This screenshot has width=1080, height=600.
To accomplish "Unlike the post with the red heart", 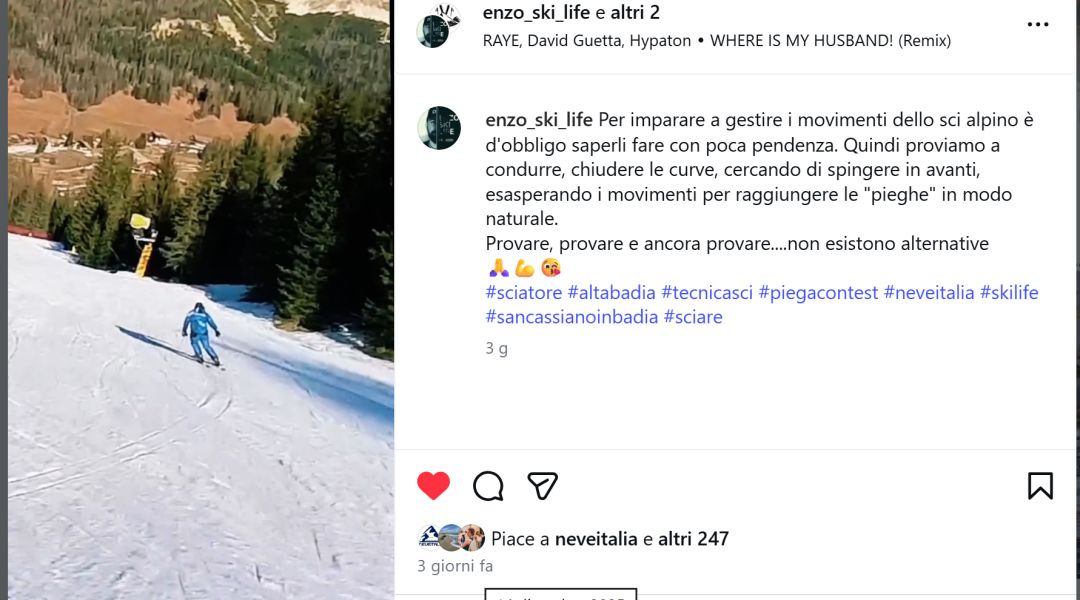I will click(433, 486).
